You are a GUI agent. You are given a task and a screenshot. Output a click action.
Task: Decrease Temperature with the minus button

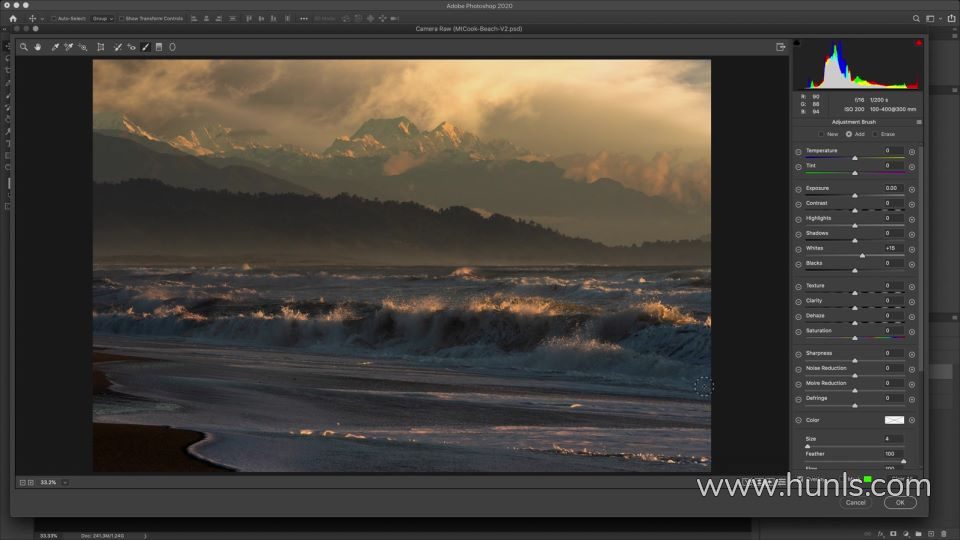tap(798, 151)
